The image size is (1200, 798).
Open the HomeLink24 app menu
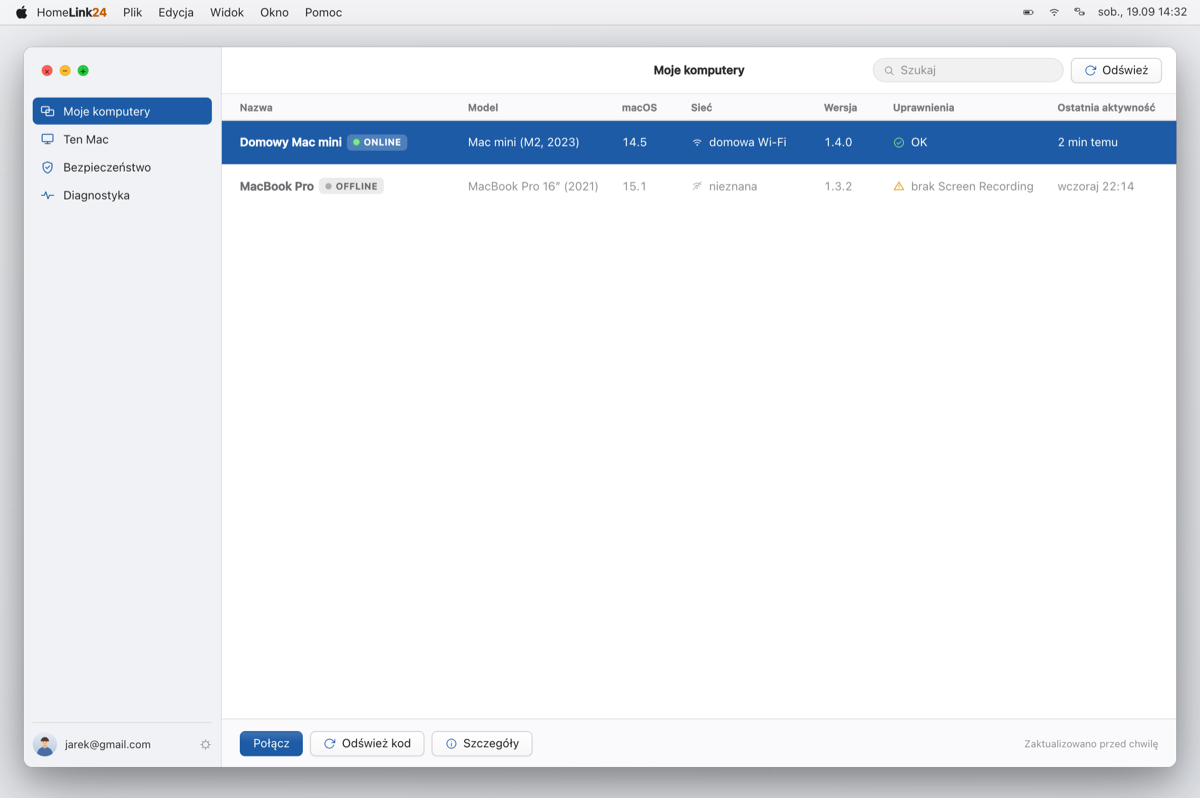72,12
